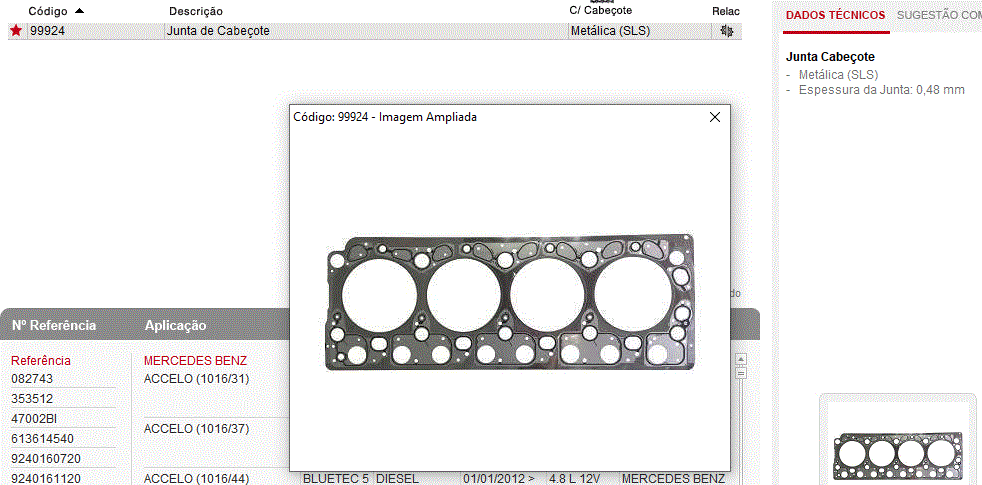The image size is (982, 485).
Task: Switch to Dados Técnicos tab
Action: pos(835,15)
